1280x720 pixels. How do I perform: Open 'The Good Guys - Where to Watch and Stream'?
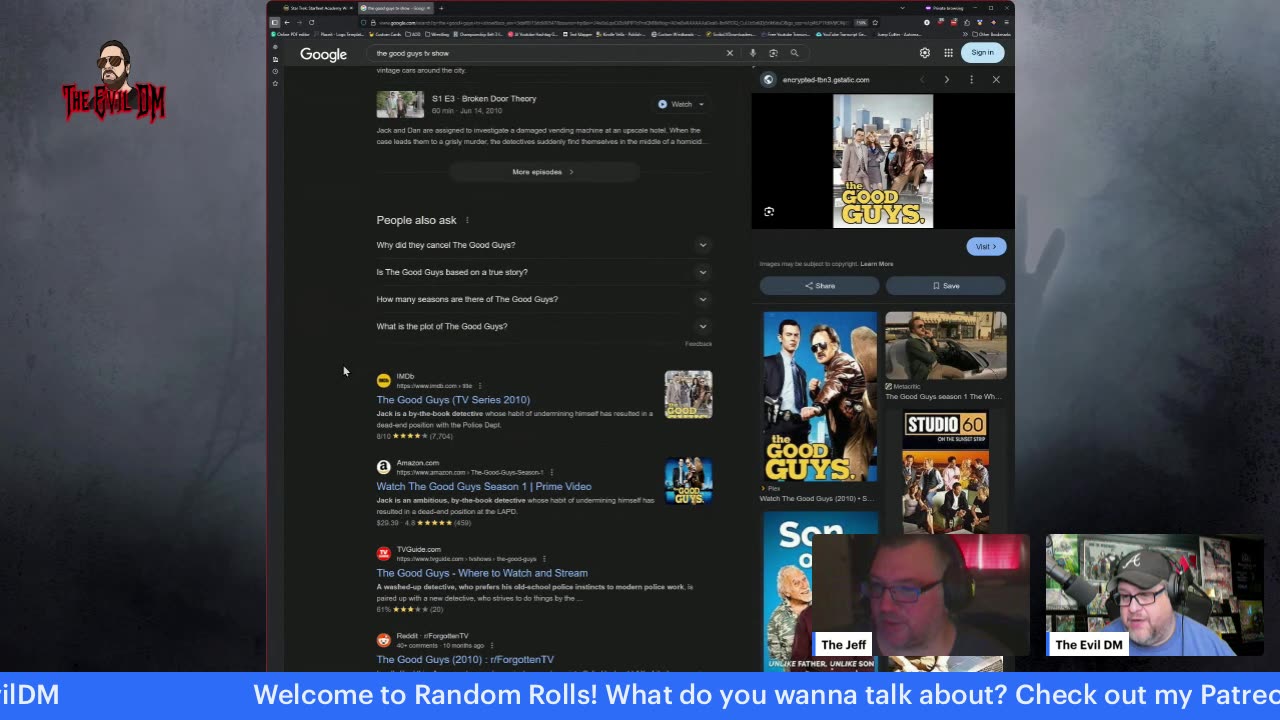tap(482, 573)
